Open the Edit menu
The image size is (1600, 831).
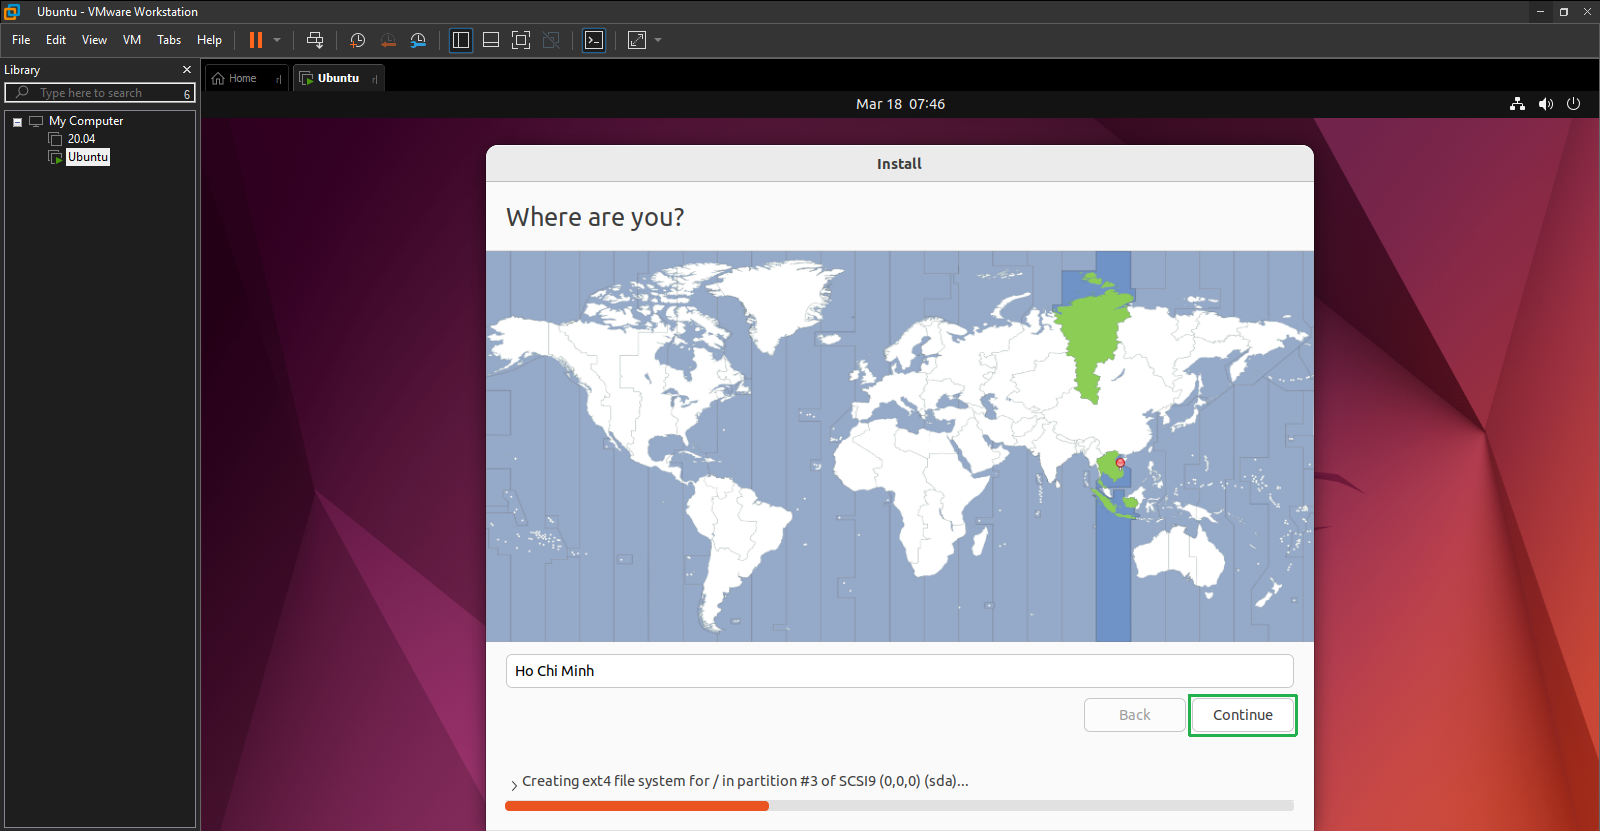pos(56,40)
